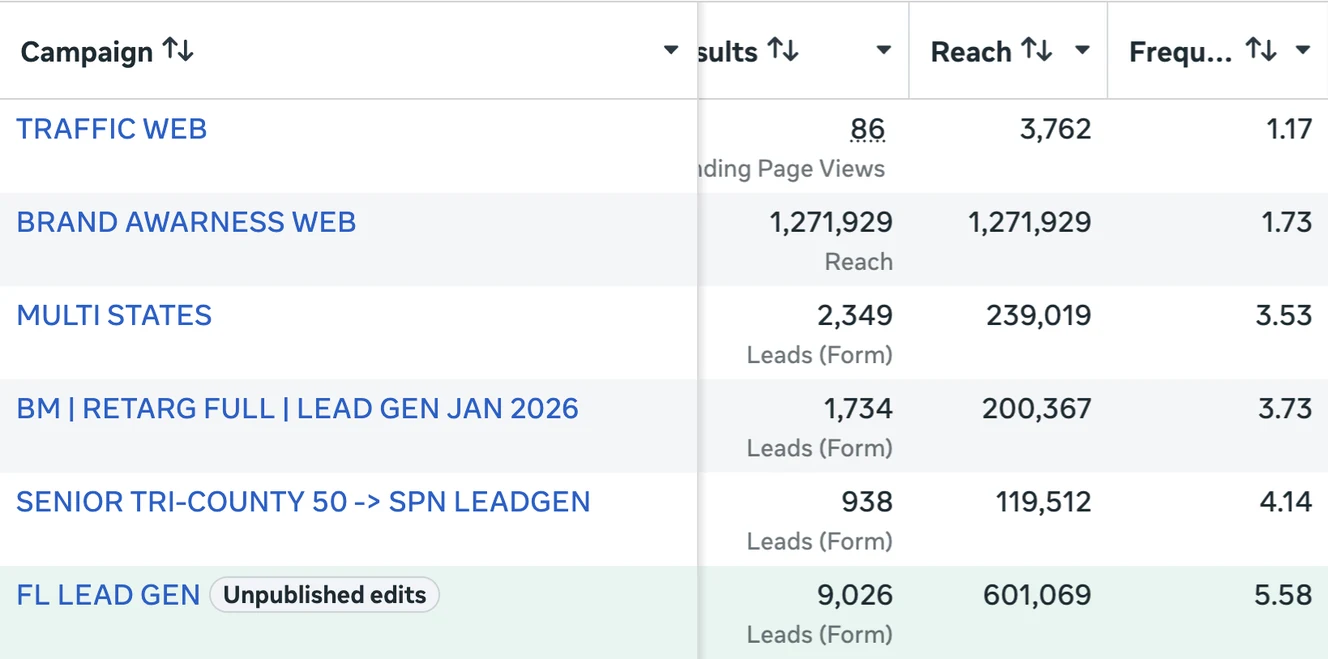Sort by Reach using its sort arrows
The height and width of the screenshot is (659, 1328).
click(x=1037, y=50)
